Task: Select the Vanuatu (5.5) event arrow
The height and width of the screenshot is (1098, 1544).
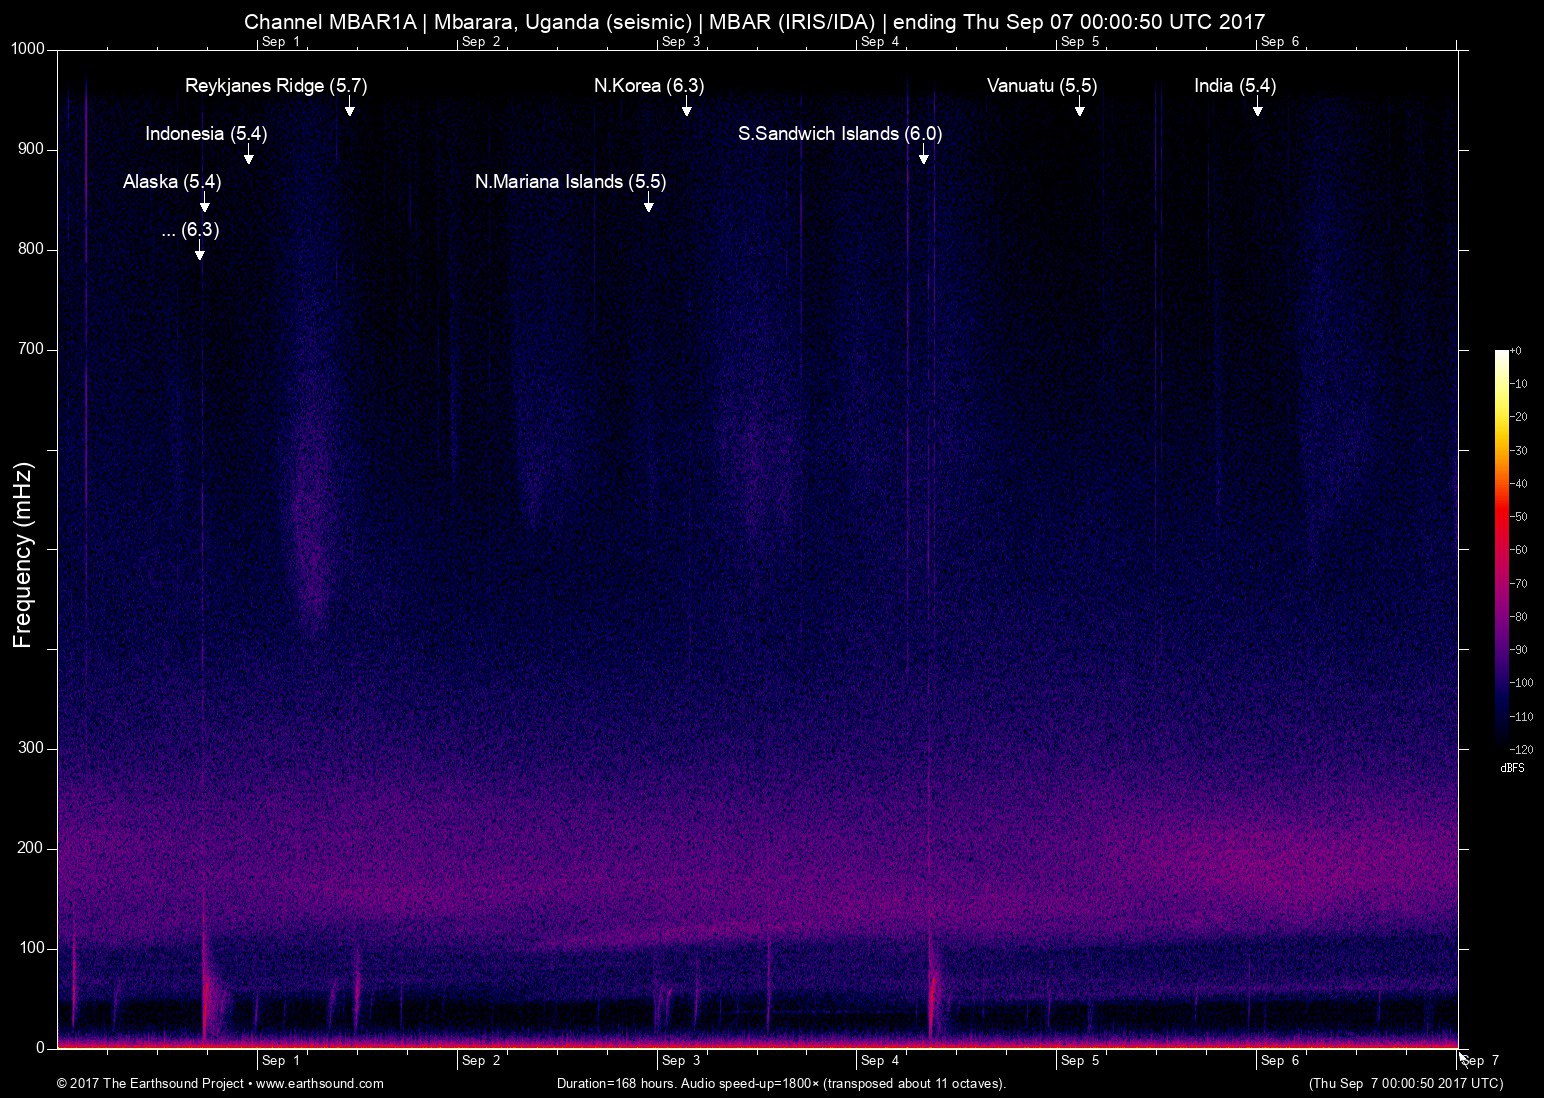Action: pos(1080,110)
